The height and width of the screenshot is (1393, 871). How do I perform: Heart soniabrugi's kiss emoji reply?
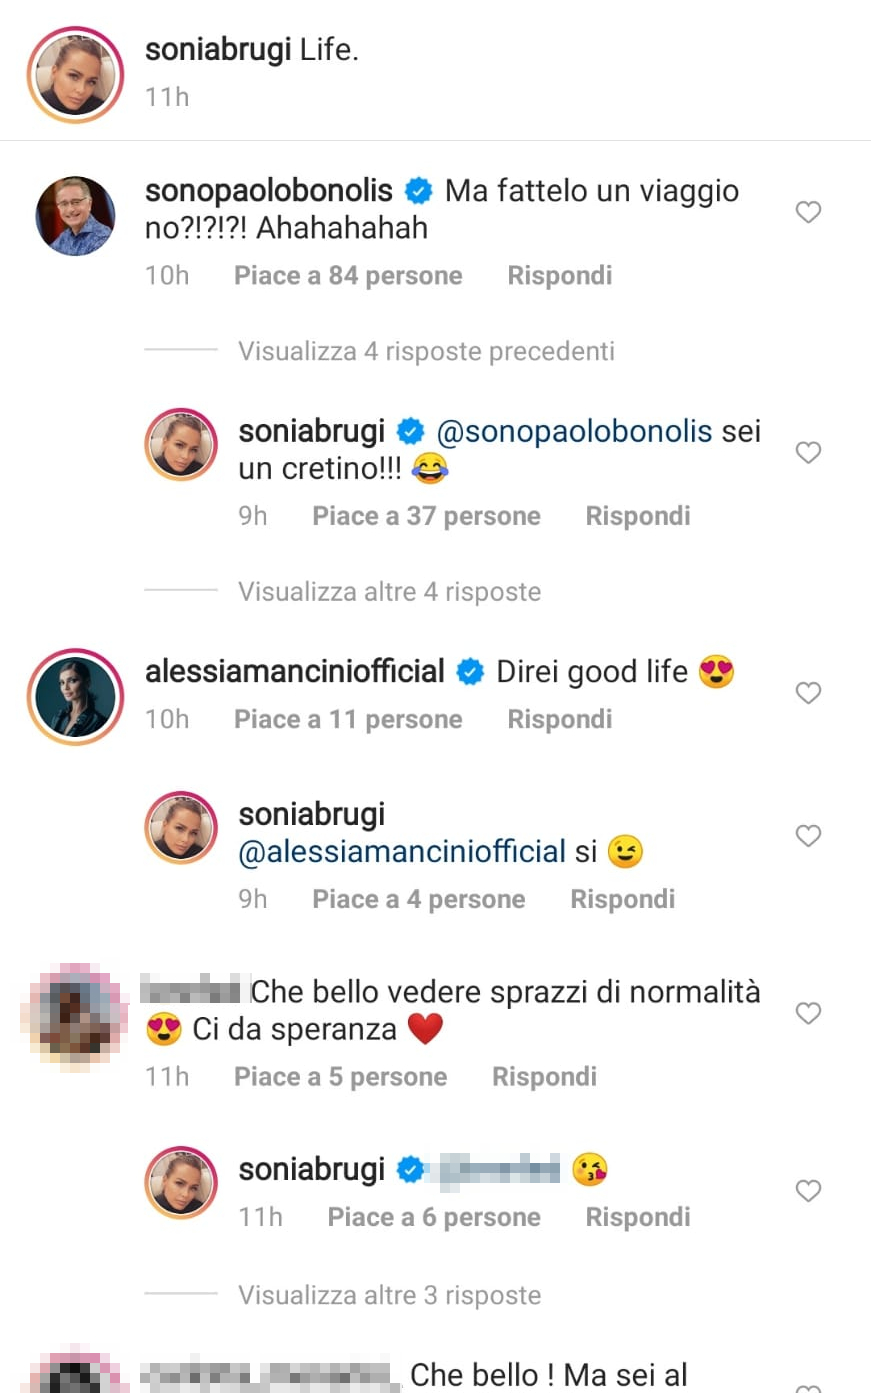pyautogui.click(x=808, y=1191)
